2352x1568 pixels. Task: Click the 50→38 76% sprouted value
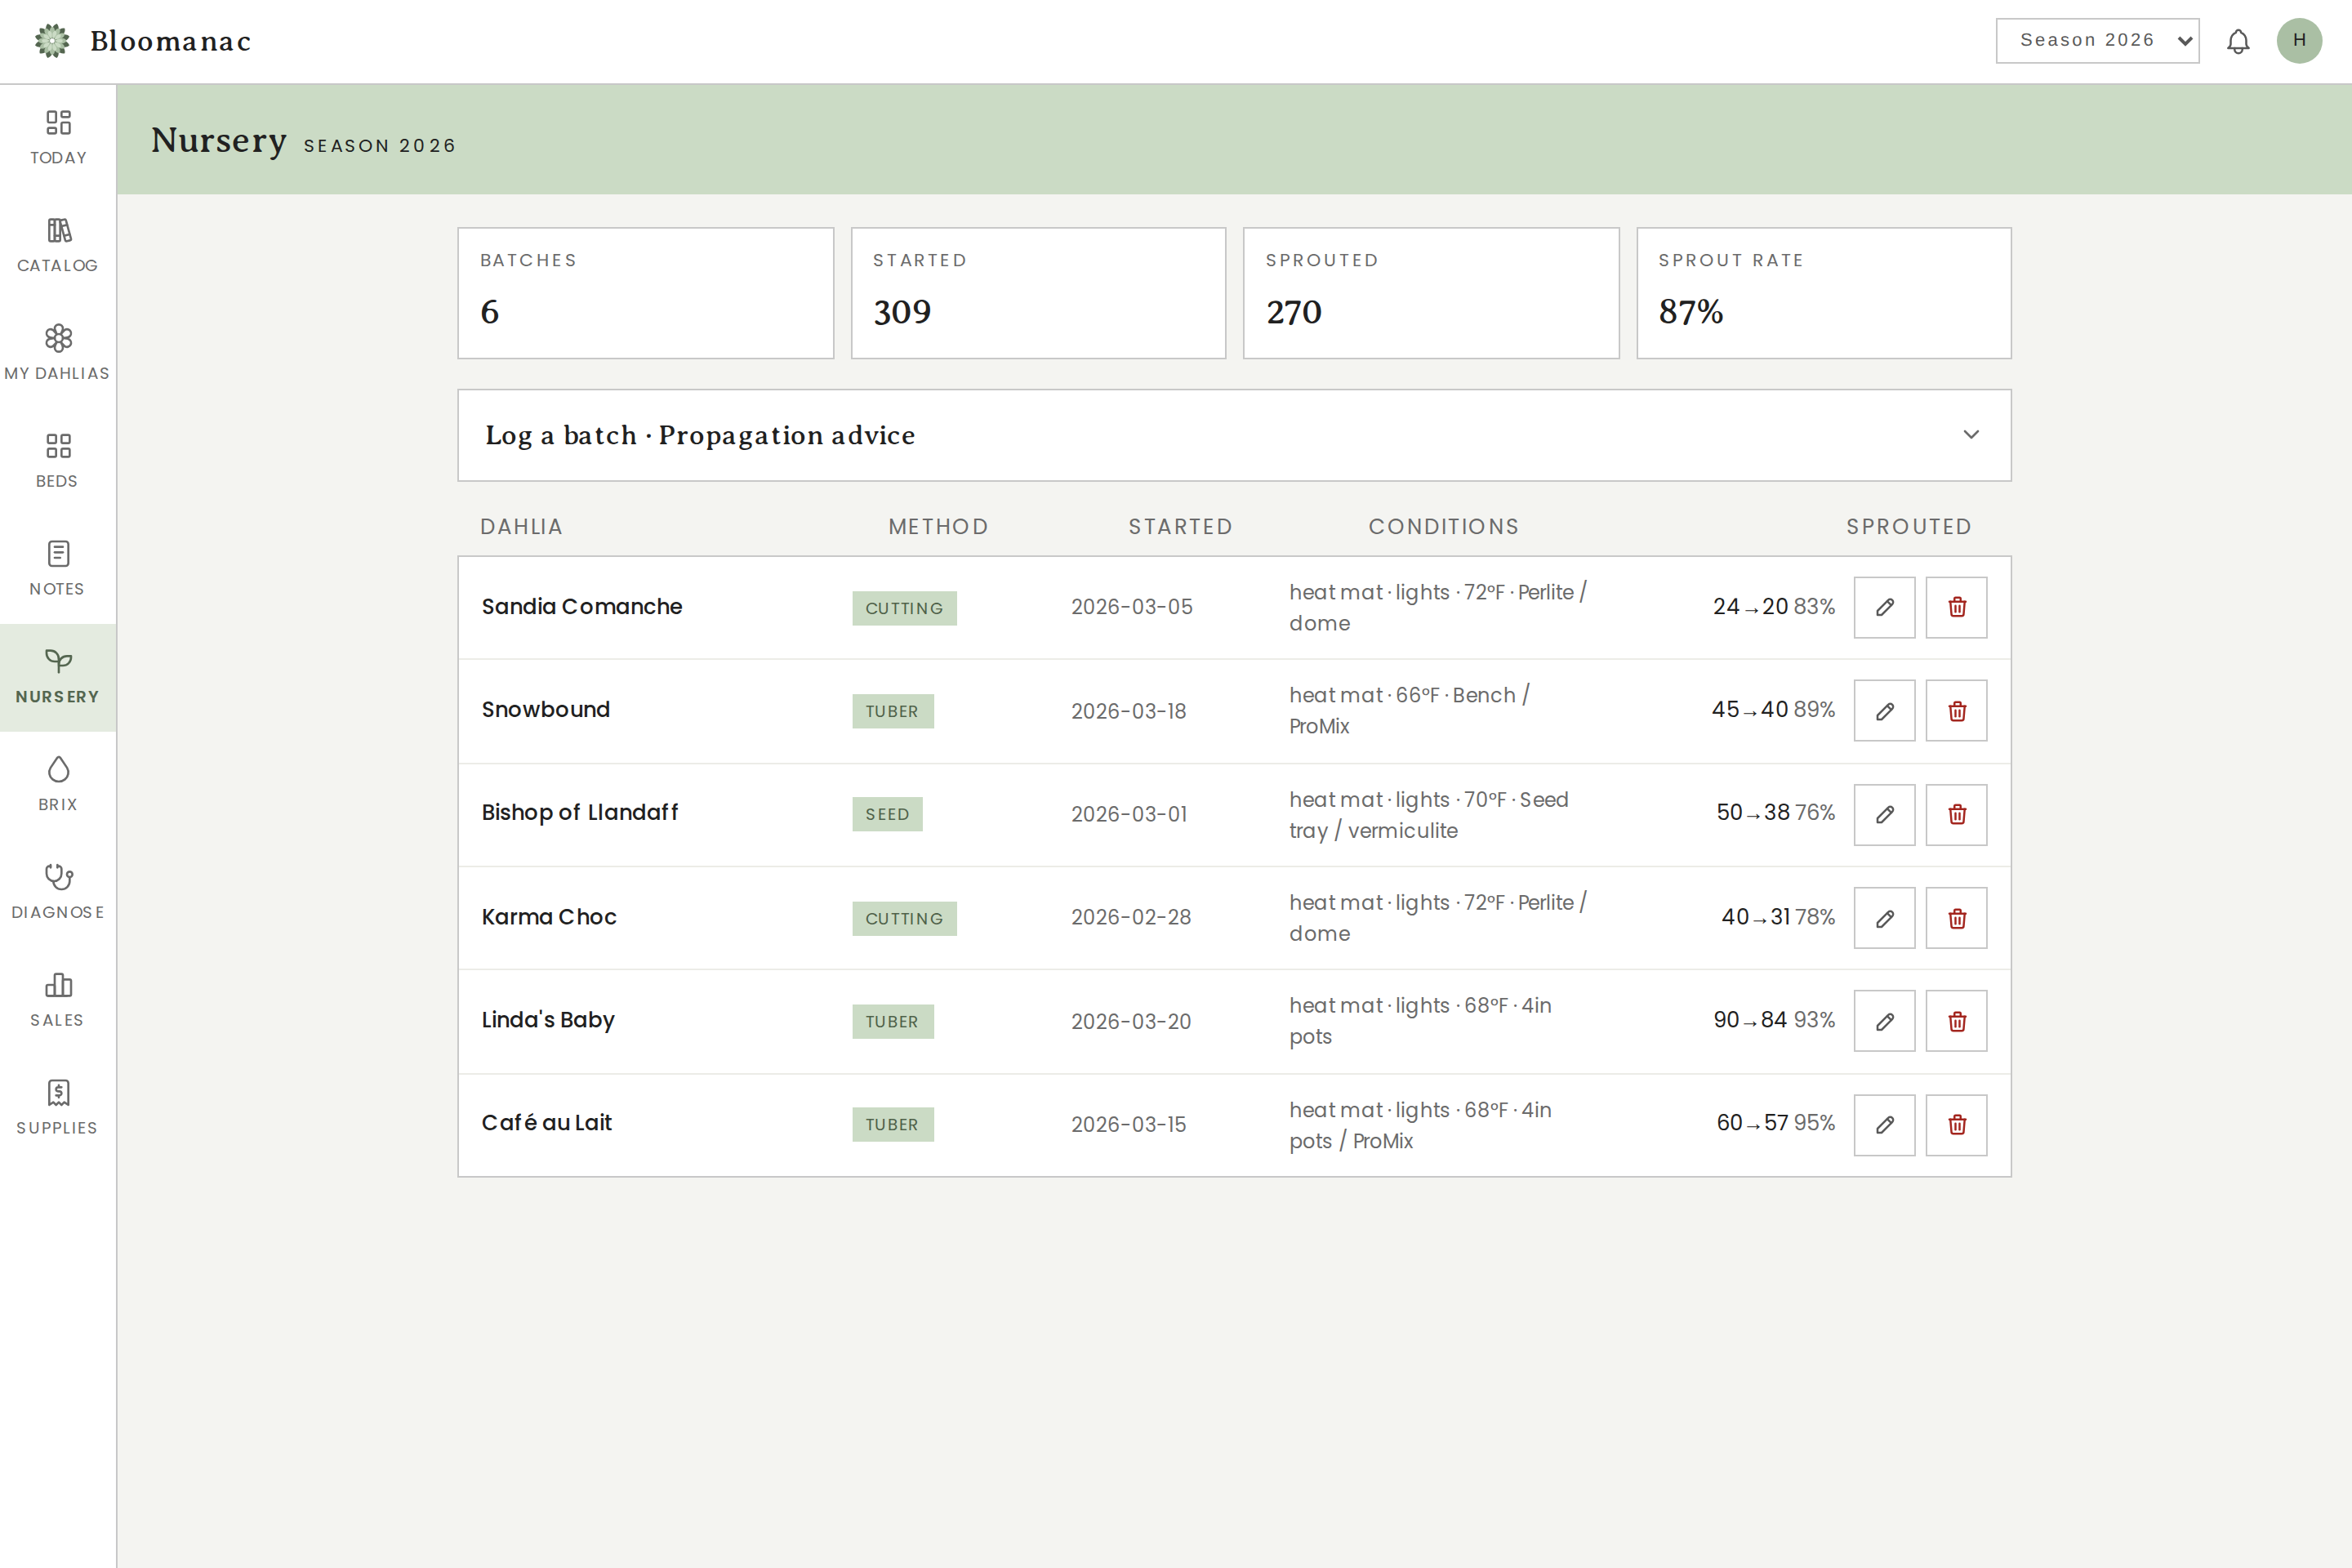(x=1776, y=813)
